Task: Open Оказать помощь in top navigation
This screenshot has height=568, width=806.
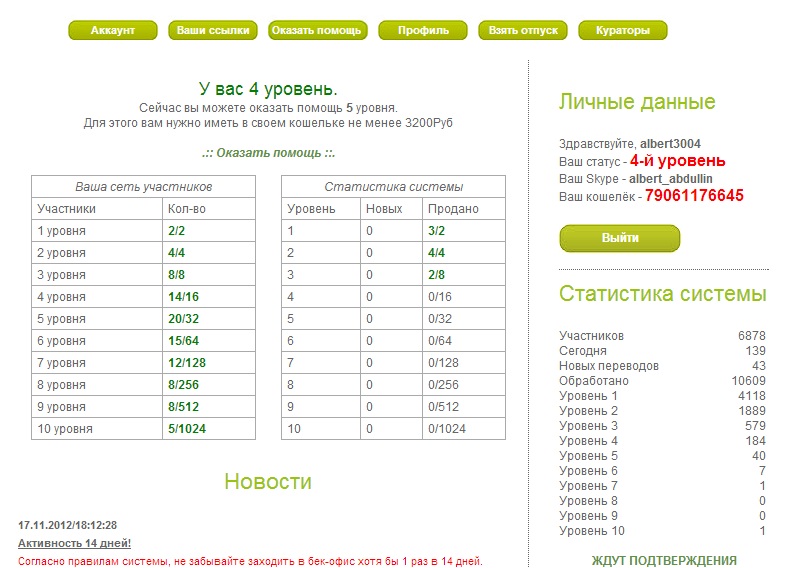Action: coord(317,30)
